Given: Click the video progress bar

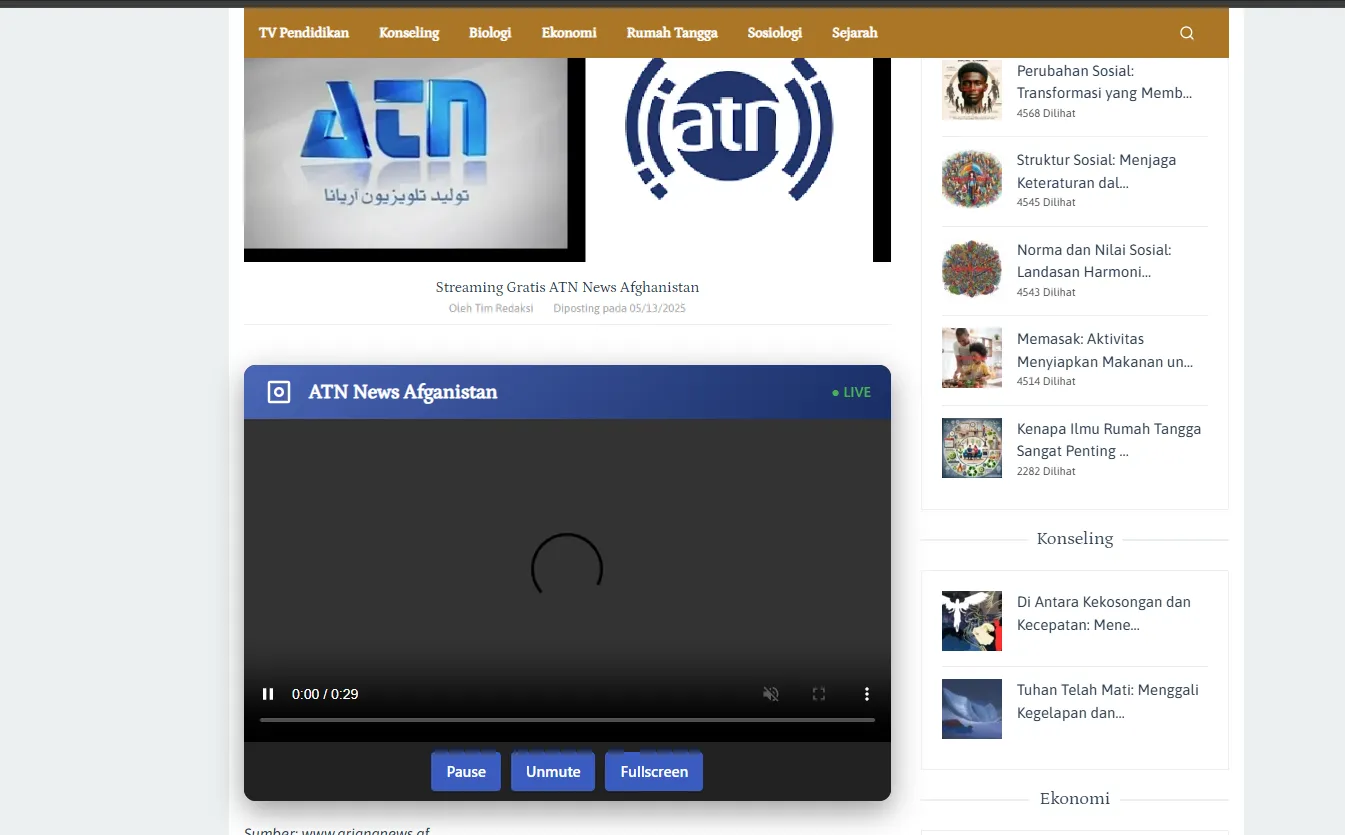Looking at the screenshot, I should click(x=567, y=720).
